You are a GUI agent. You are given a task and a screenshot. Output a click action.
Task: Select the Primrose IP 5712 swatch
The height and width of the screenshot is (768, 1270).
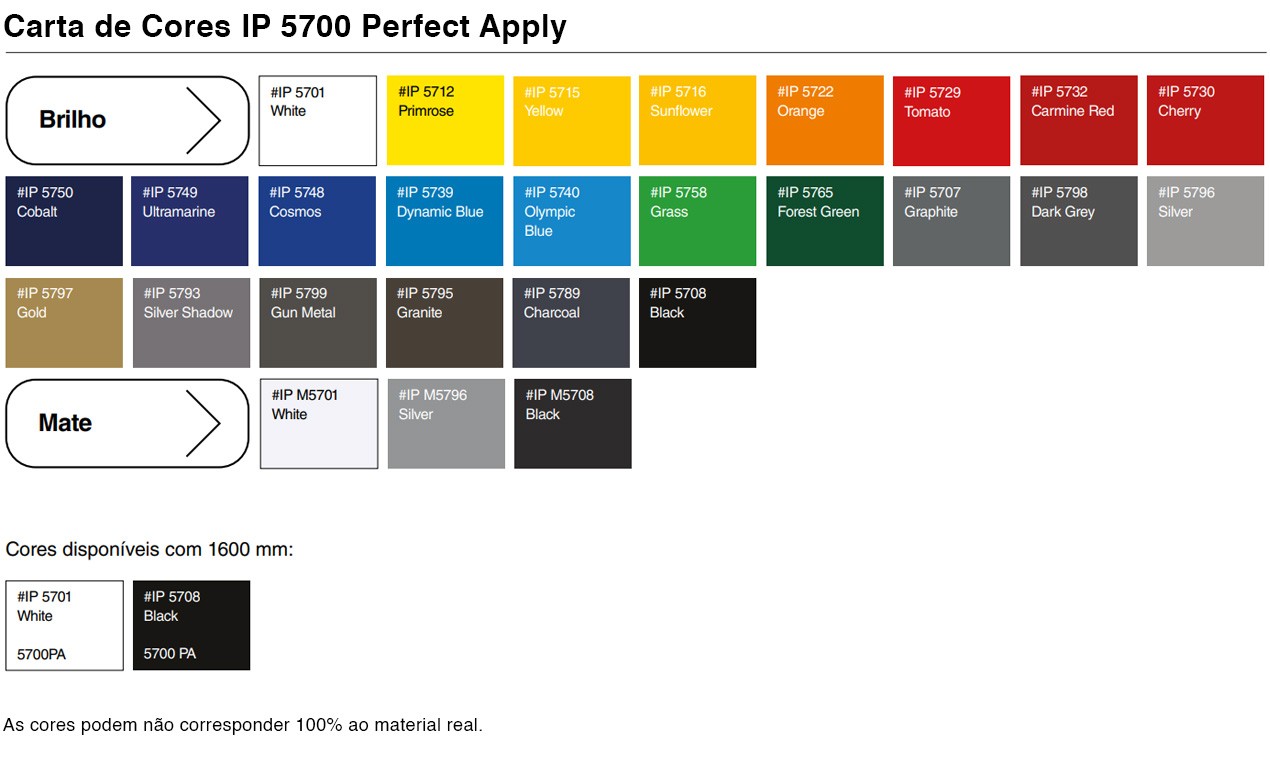[445, 120]
